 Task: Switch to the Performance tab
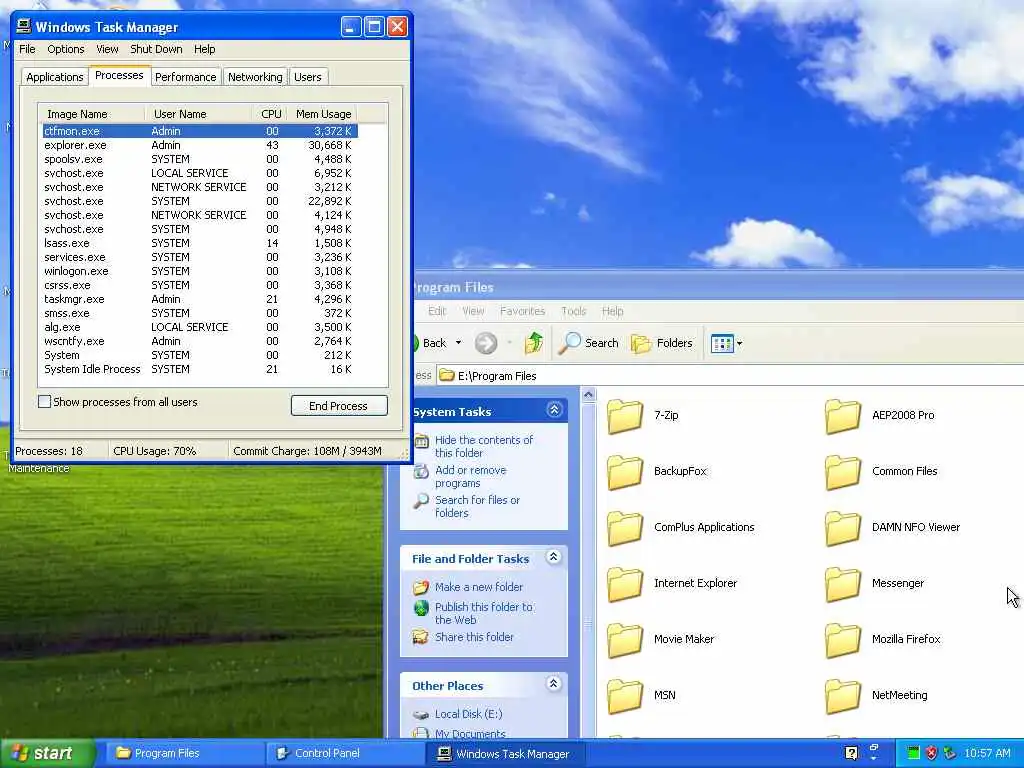(x=185, y=77)
